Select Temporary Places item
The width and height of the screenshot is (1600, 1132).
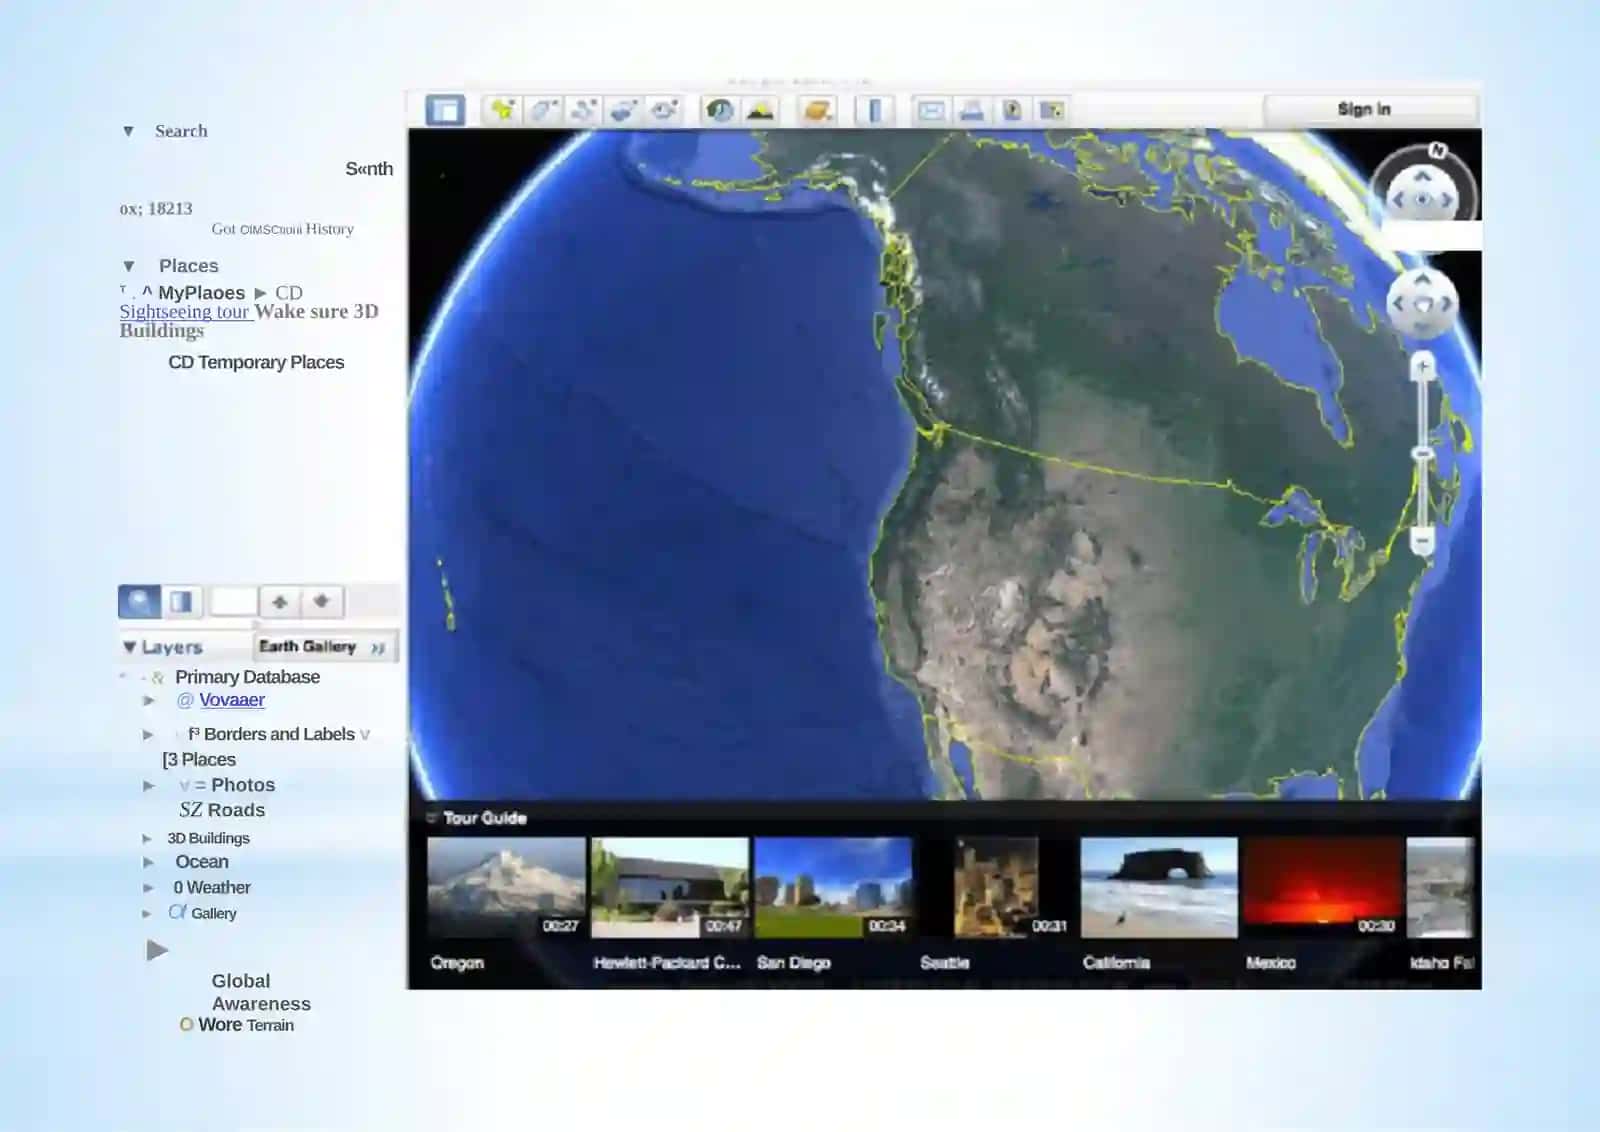[x=256, y=362]
